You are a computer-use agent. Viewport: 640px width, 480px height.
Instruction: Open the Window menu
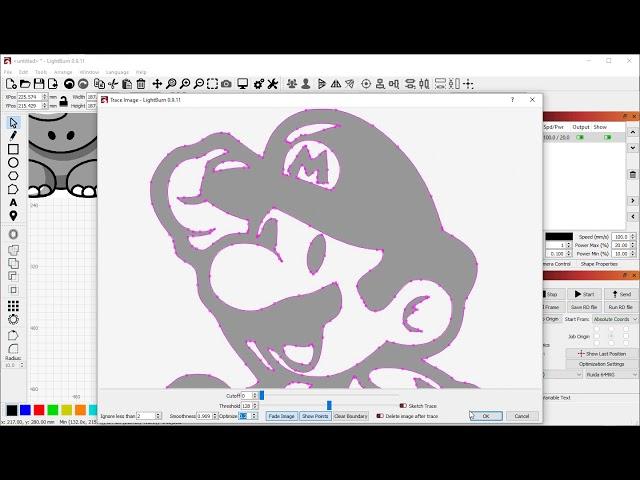89,72
